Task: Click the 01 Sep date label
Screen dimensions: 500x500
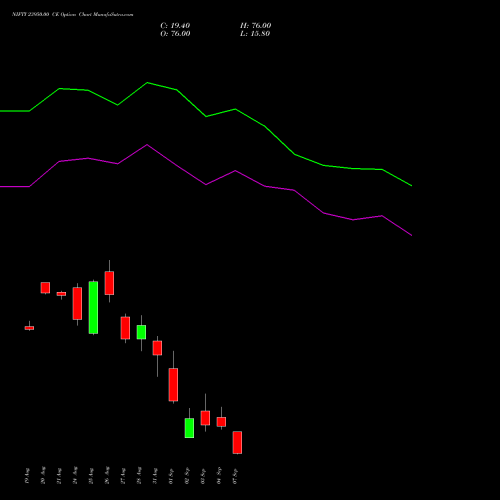Action: [x=171, y=476]
